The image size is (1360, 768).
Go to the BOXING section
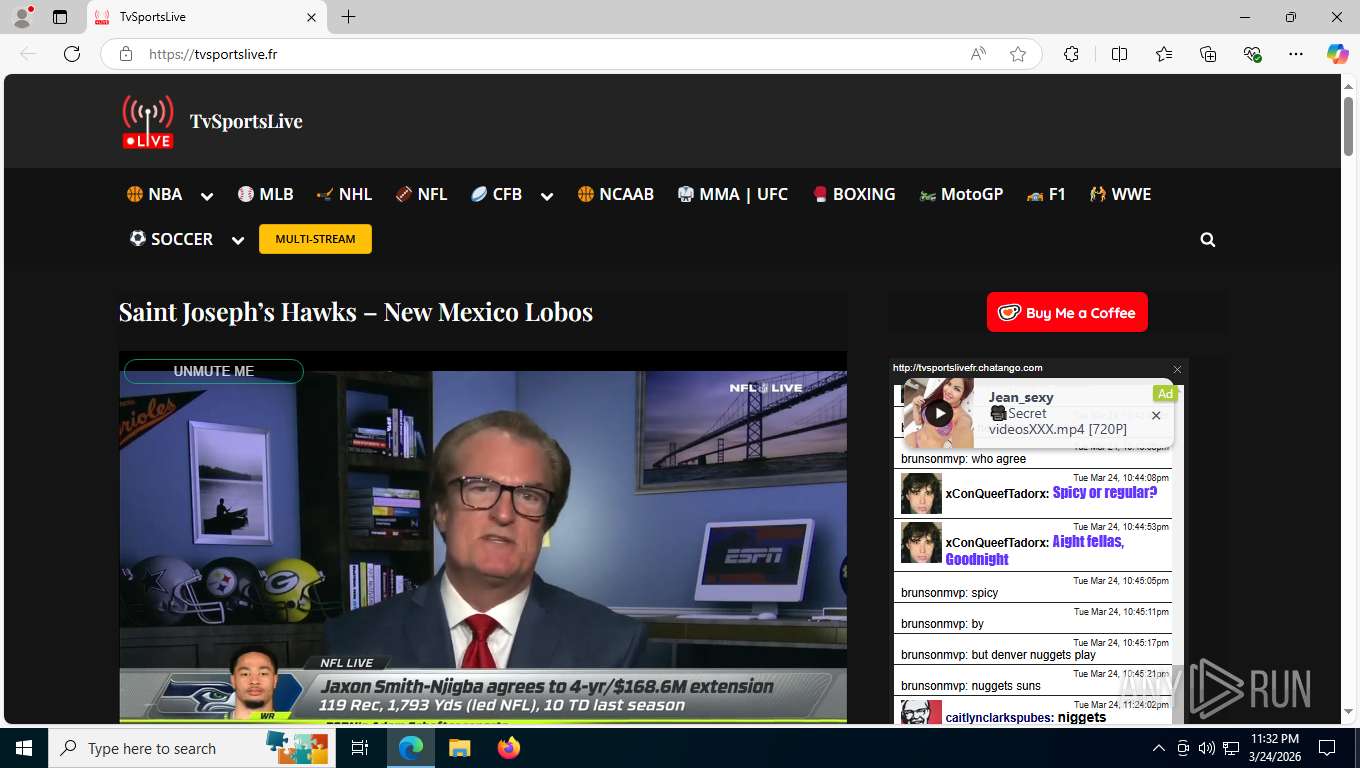[x=853, y=194]
